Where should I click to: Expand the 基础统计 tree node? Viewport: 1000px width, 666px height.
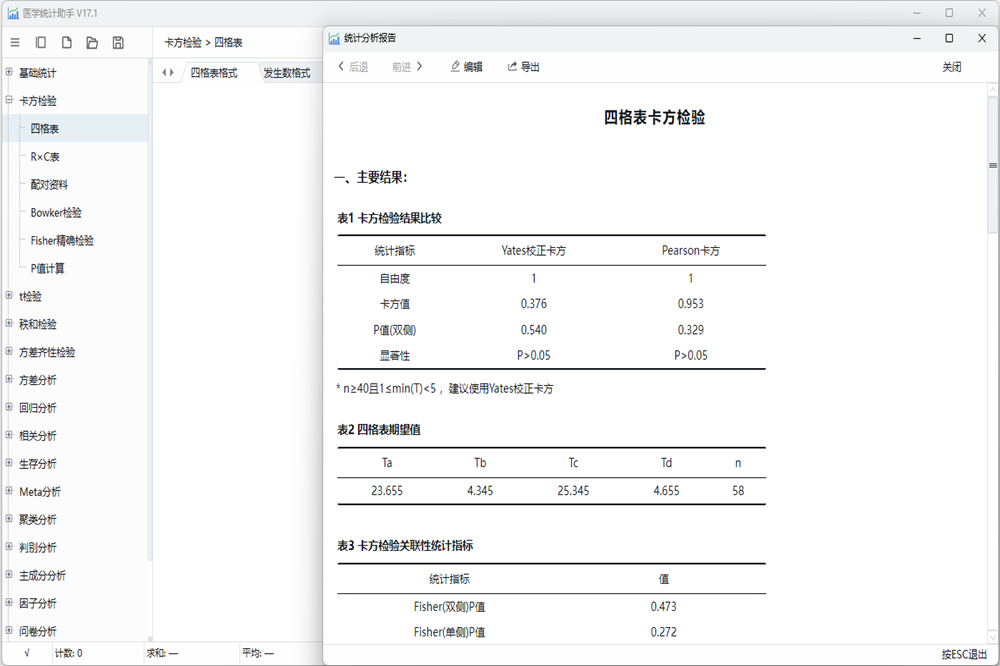coord(9,72)
